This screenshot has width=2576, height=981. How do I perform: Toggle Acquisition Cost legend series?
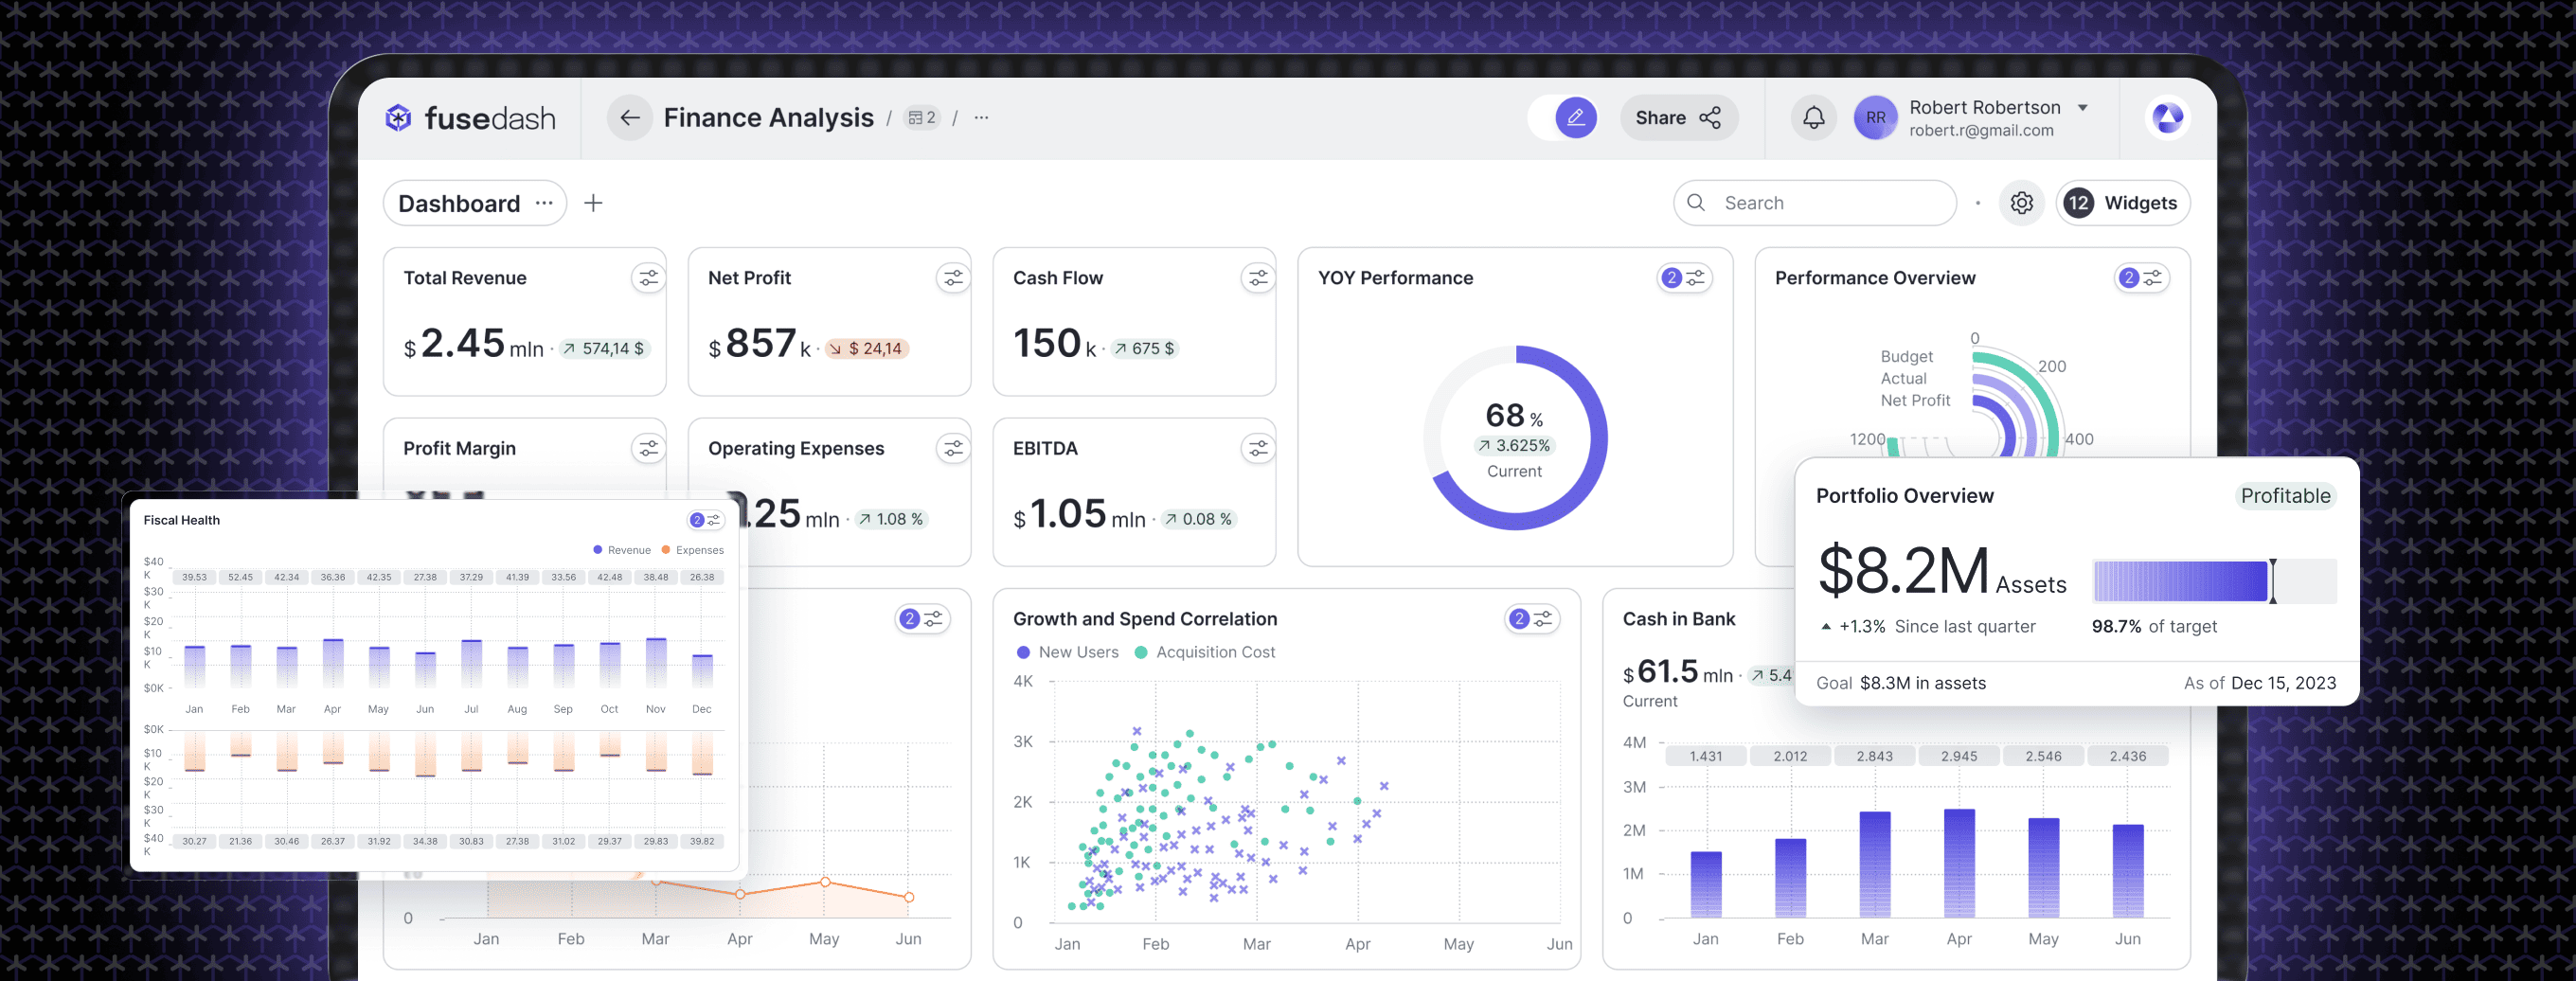click(1205, 652)
